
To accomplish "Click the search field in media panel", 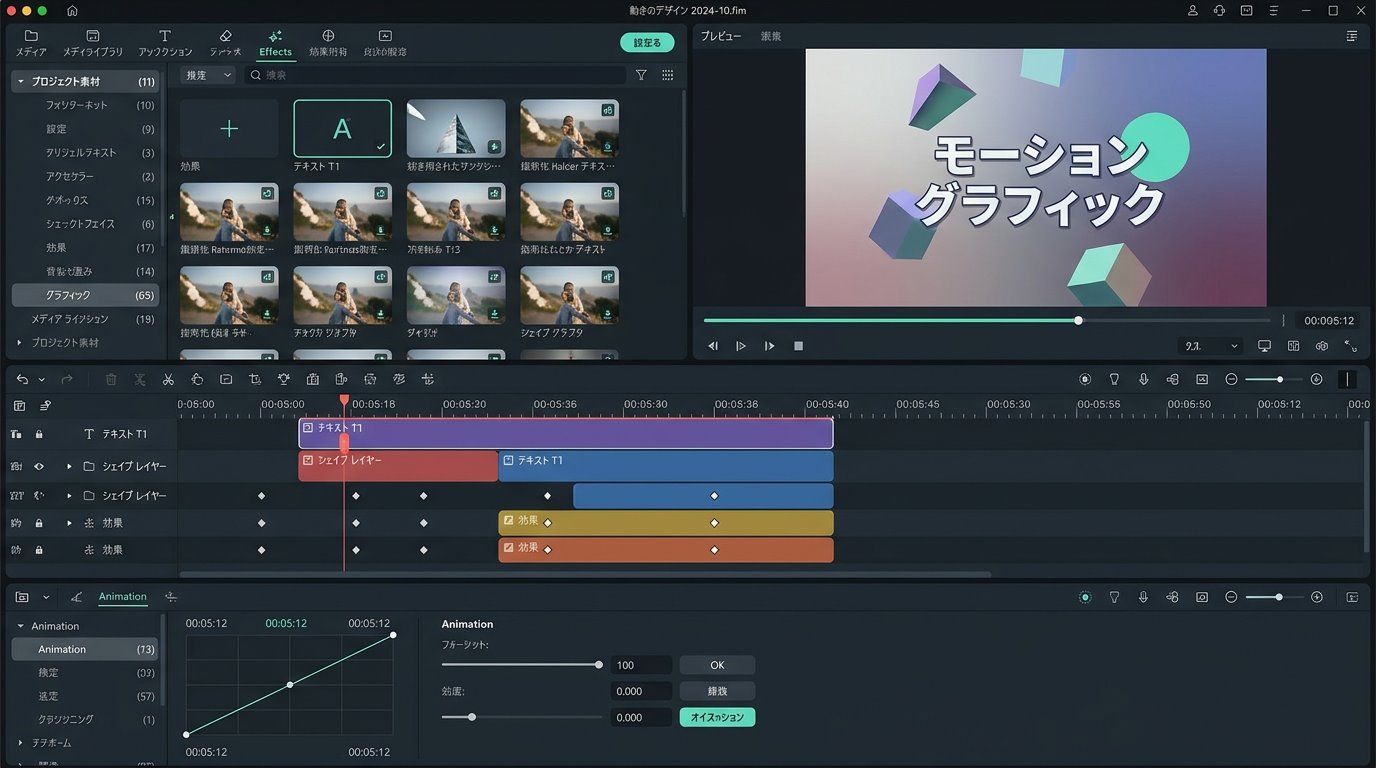I will click(435, 75).
